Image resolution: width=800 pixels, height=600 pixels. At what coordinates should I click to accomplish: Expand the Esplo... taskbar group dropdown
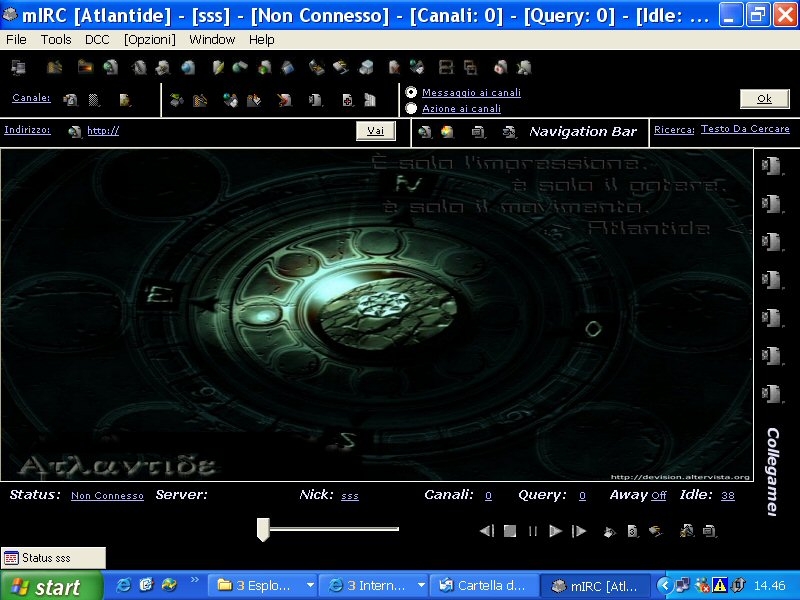click(x=310, y=586)
